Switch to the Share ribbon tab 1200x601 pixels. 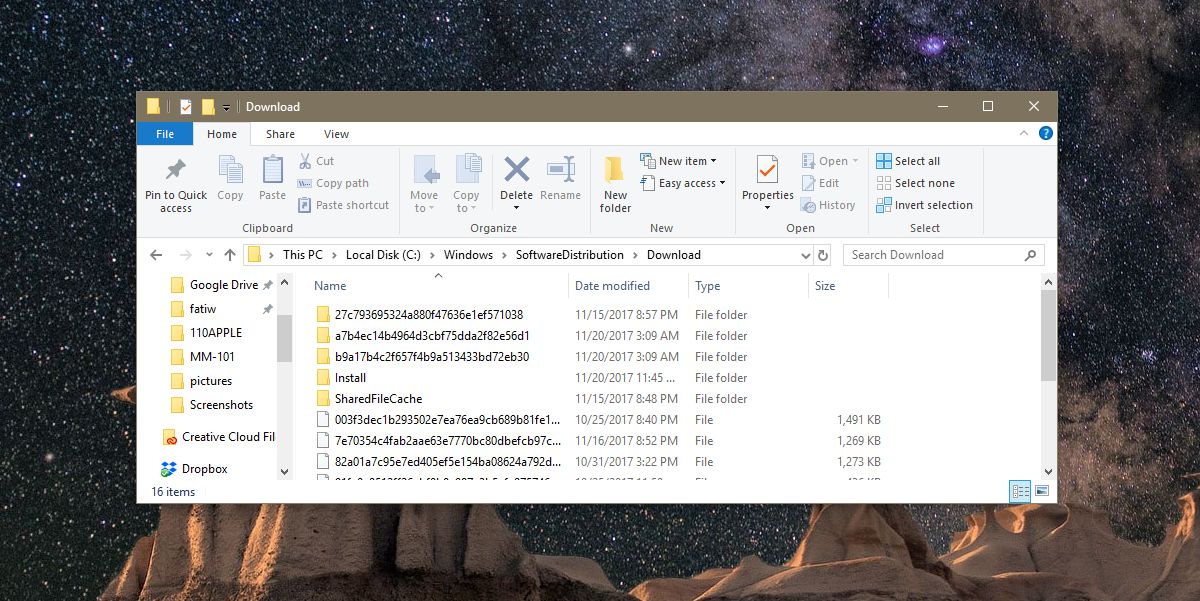(279, 133)
